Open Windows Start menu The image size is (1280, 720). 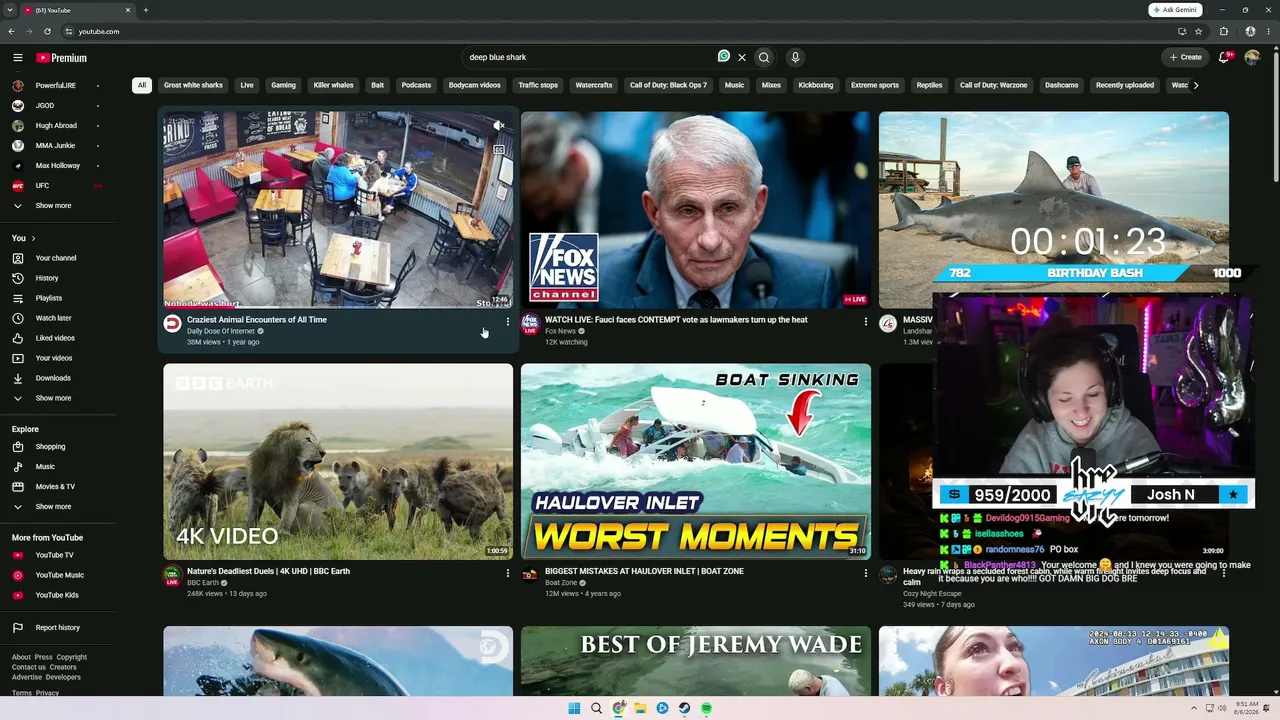574,708
